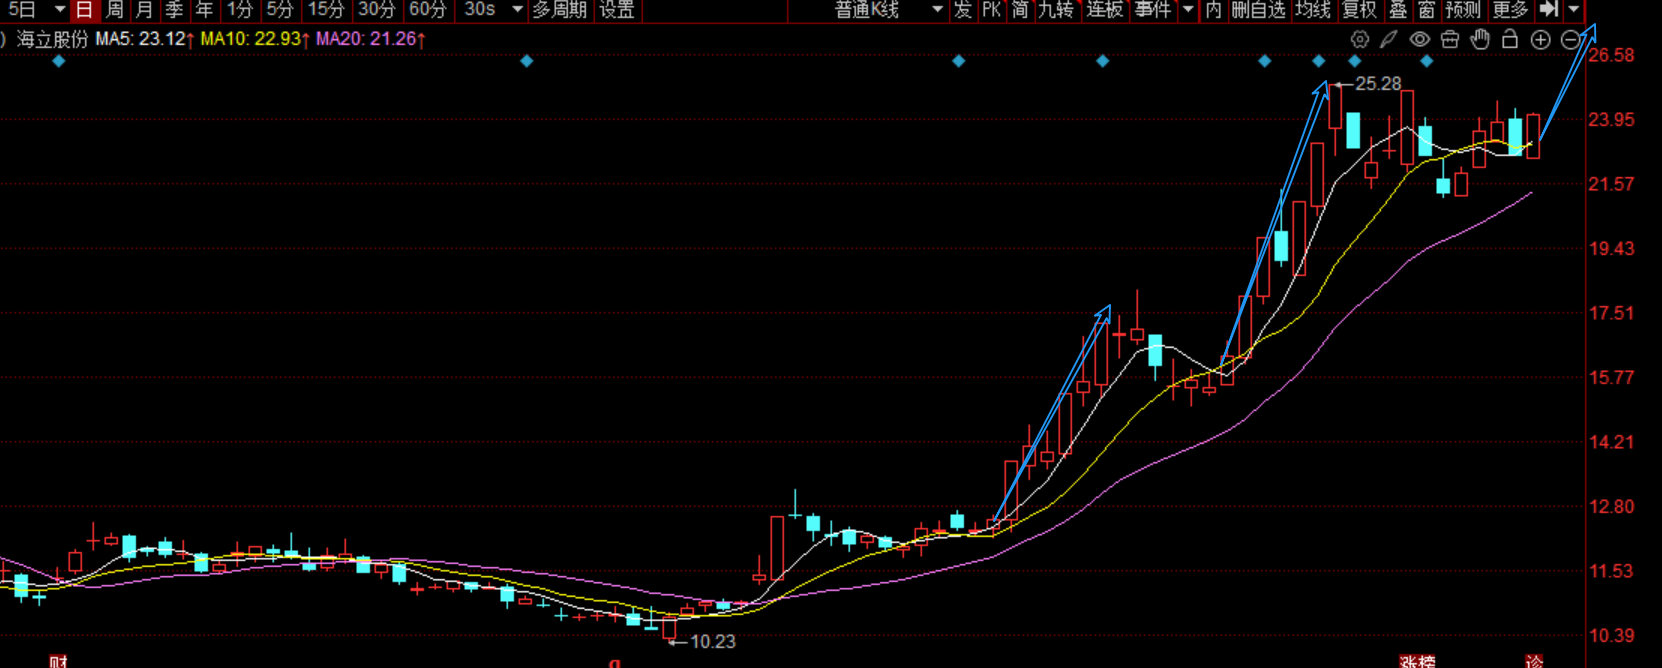This screenshot has width=1662, height=668.
Task: Expand the dropdown arrow next to 30s
Action: pyautogui.click(x=517, y=9)
